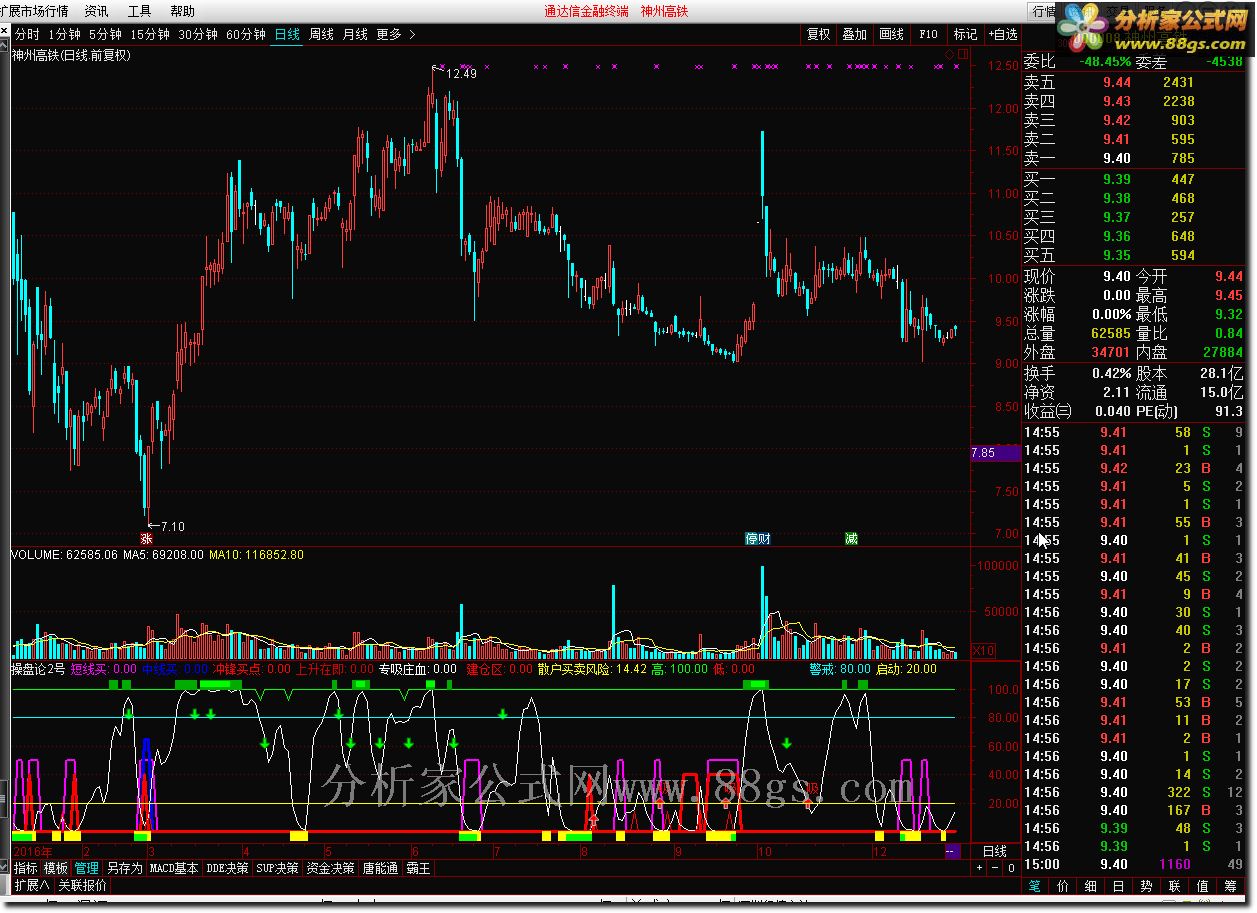Viewport: 1257px width, 913px height.
Task: Open the 模板 template tab
Action: (x=56, y=868)
